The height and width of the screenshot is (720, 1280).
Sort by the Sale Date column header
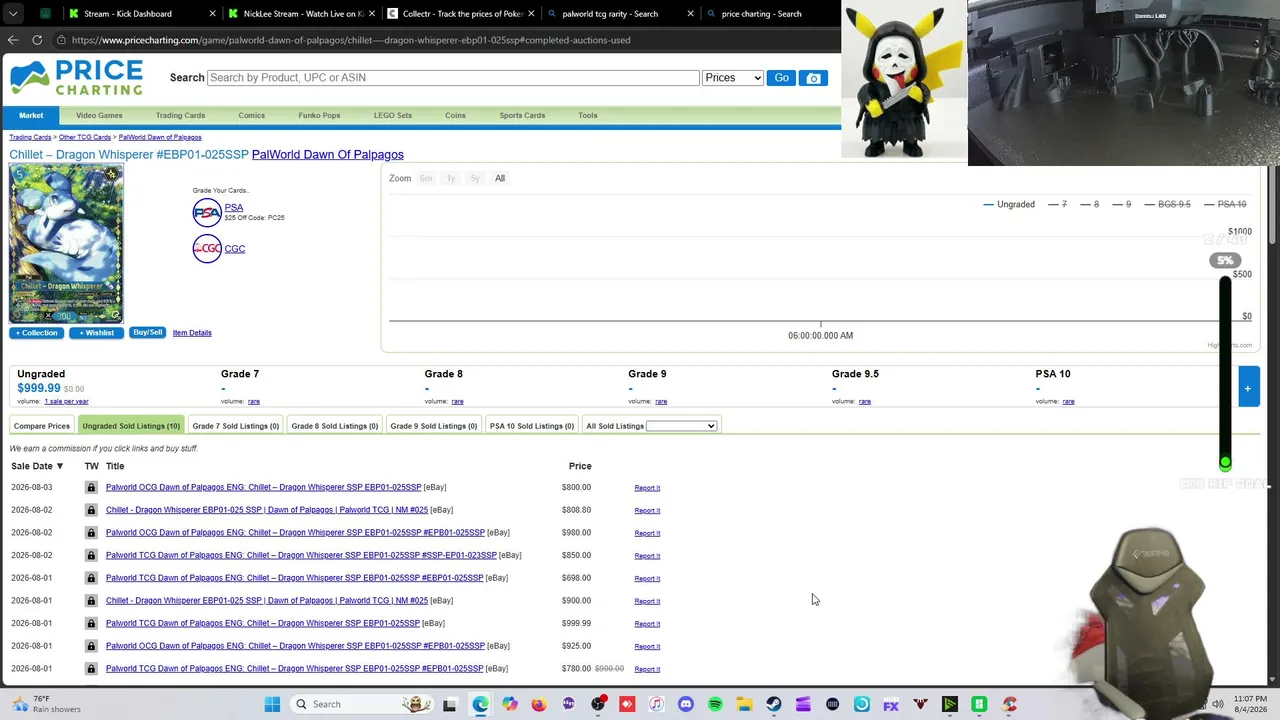pos(37,466)
